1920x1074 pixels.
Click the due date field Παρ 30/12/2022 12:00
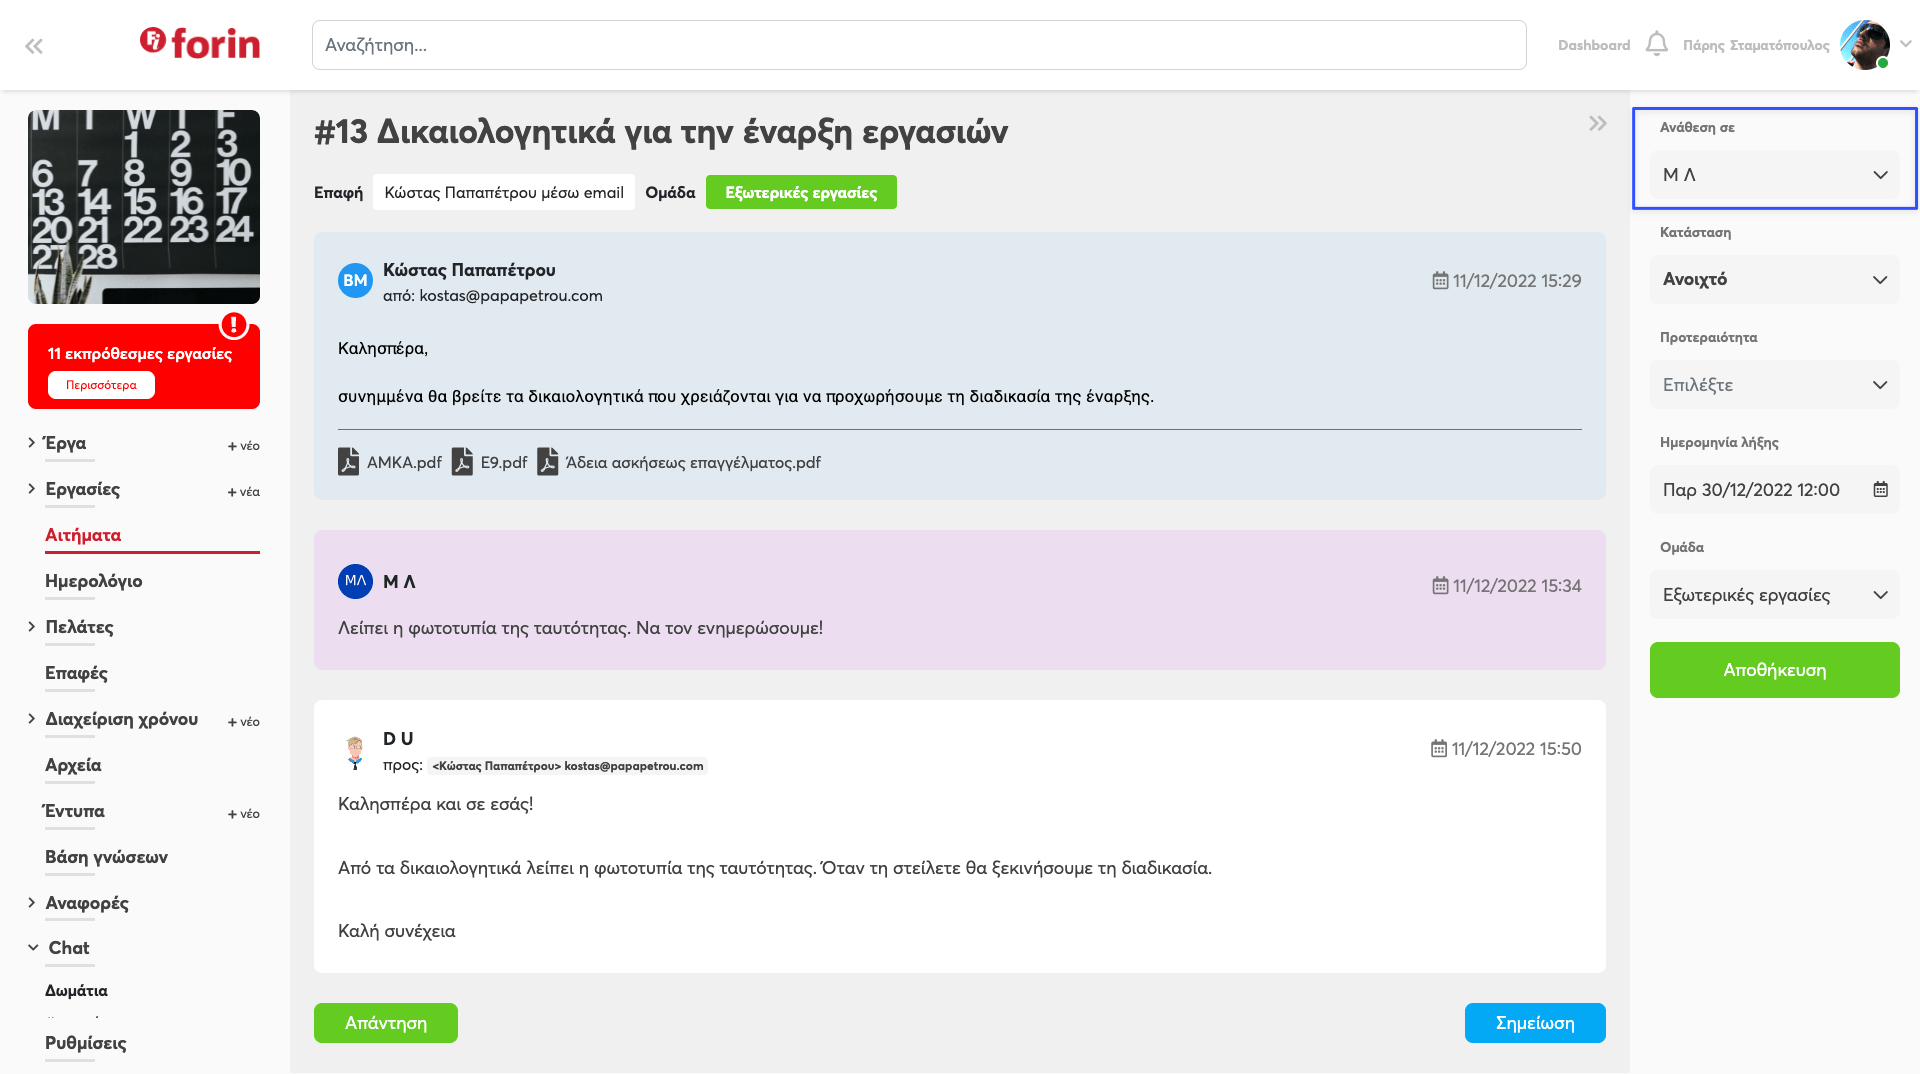tap(1775, 490)
